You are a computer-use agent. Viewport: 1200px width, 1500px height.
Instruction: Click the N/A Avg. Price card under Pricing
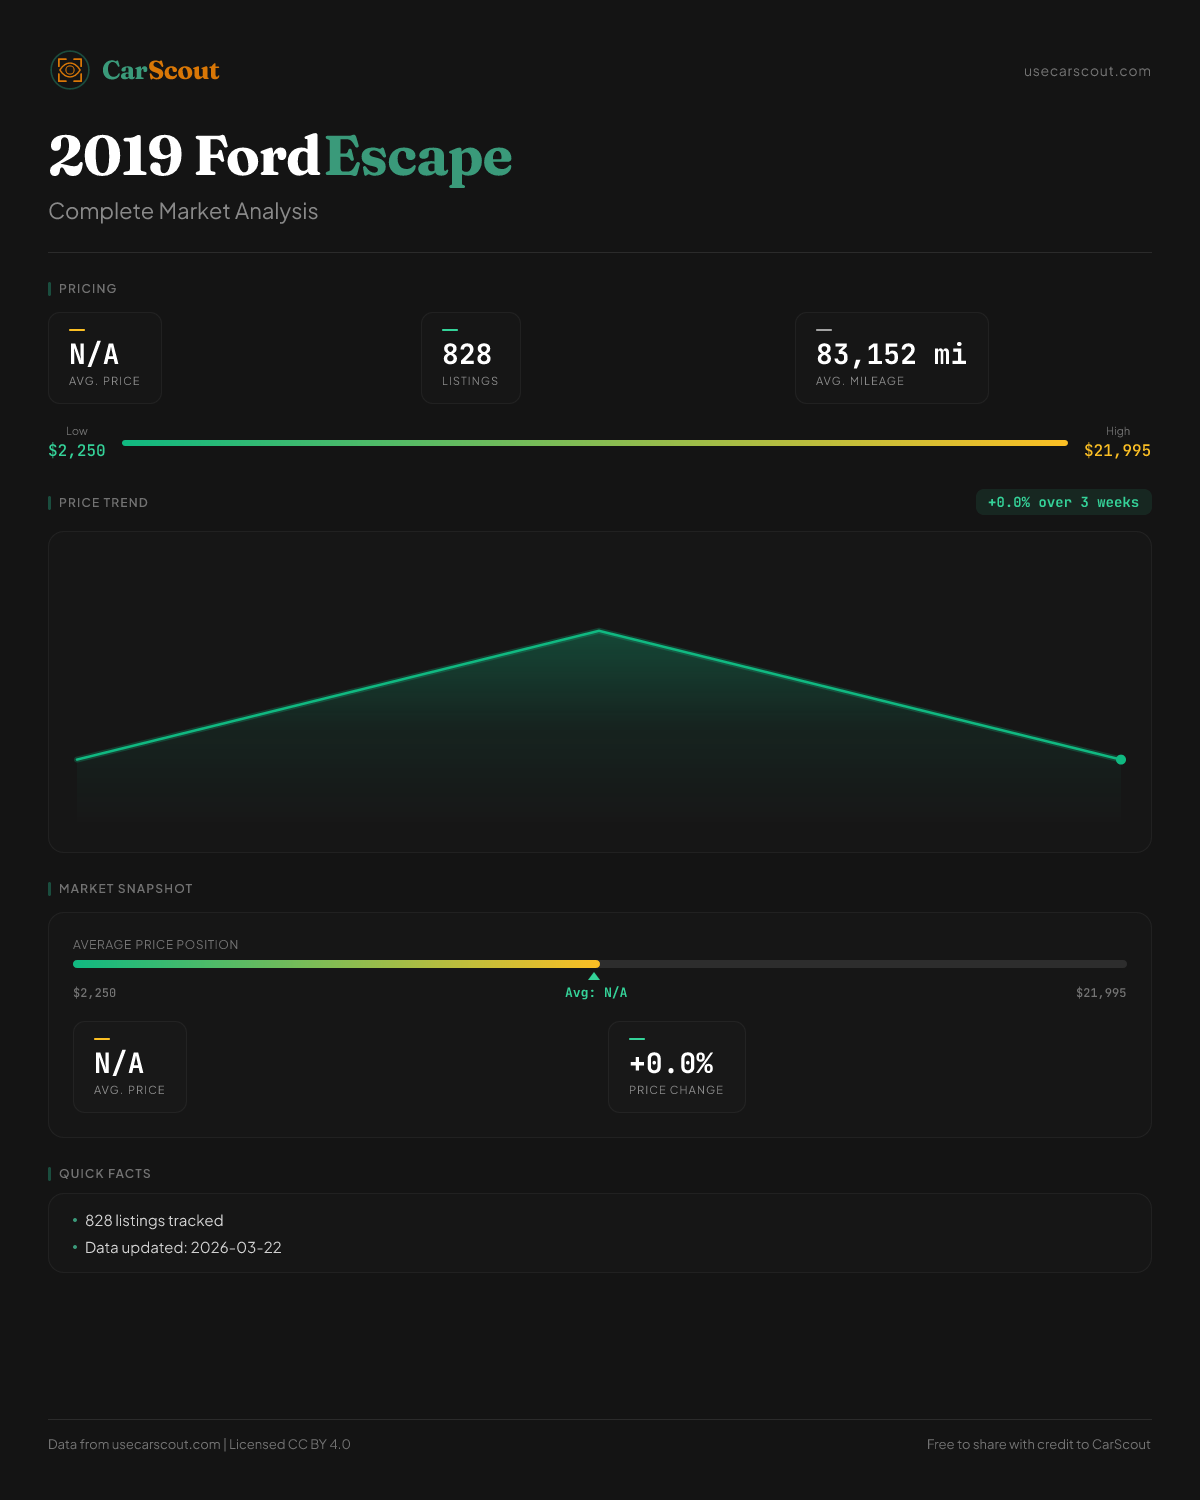105,358
